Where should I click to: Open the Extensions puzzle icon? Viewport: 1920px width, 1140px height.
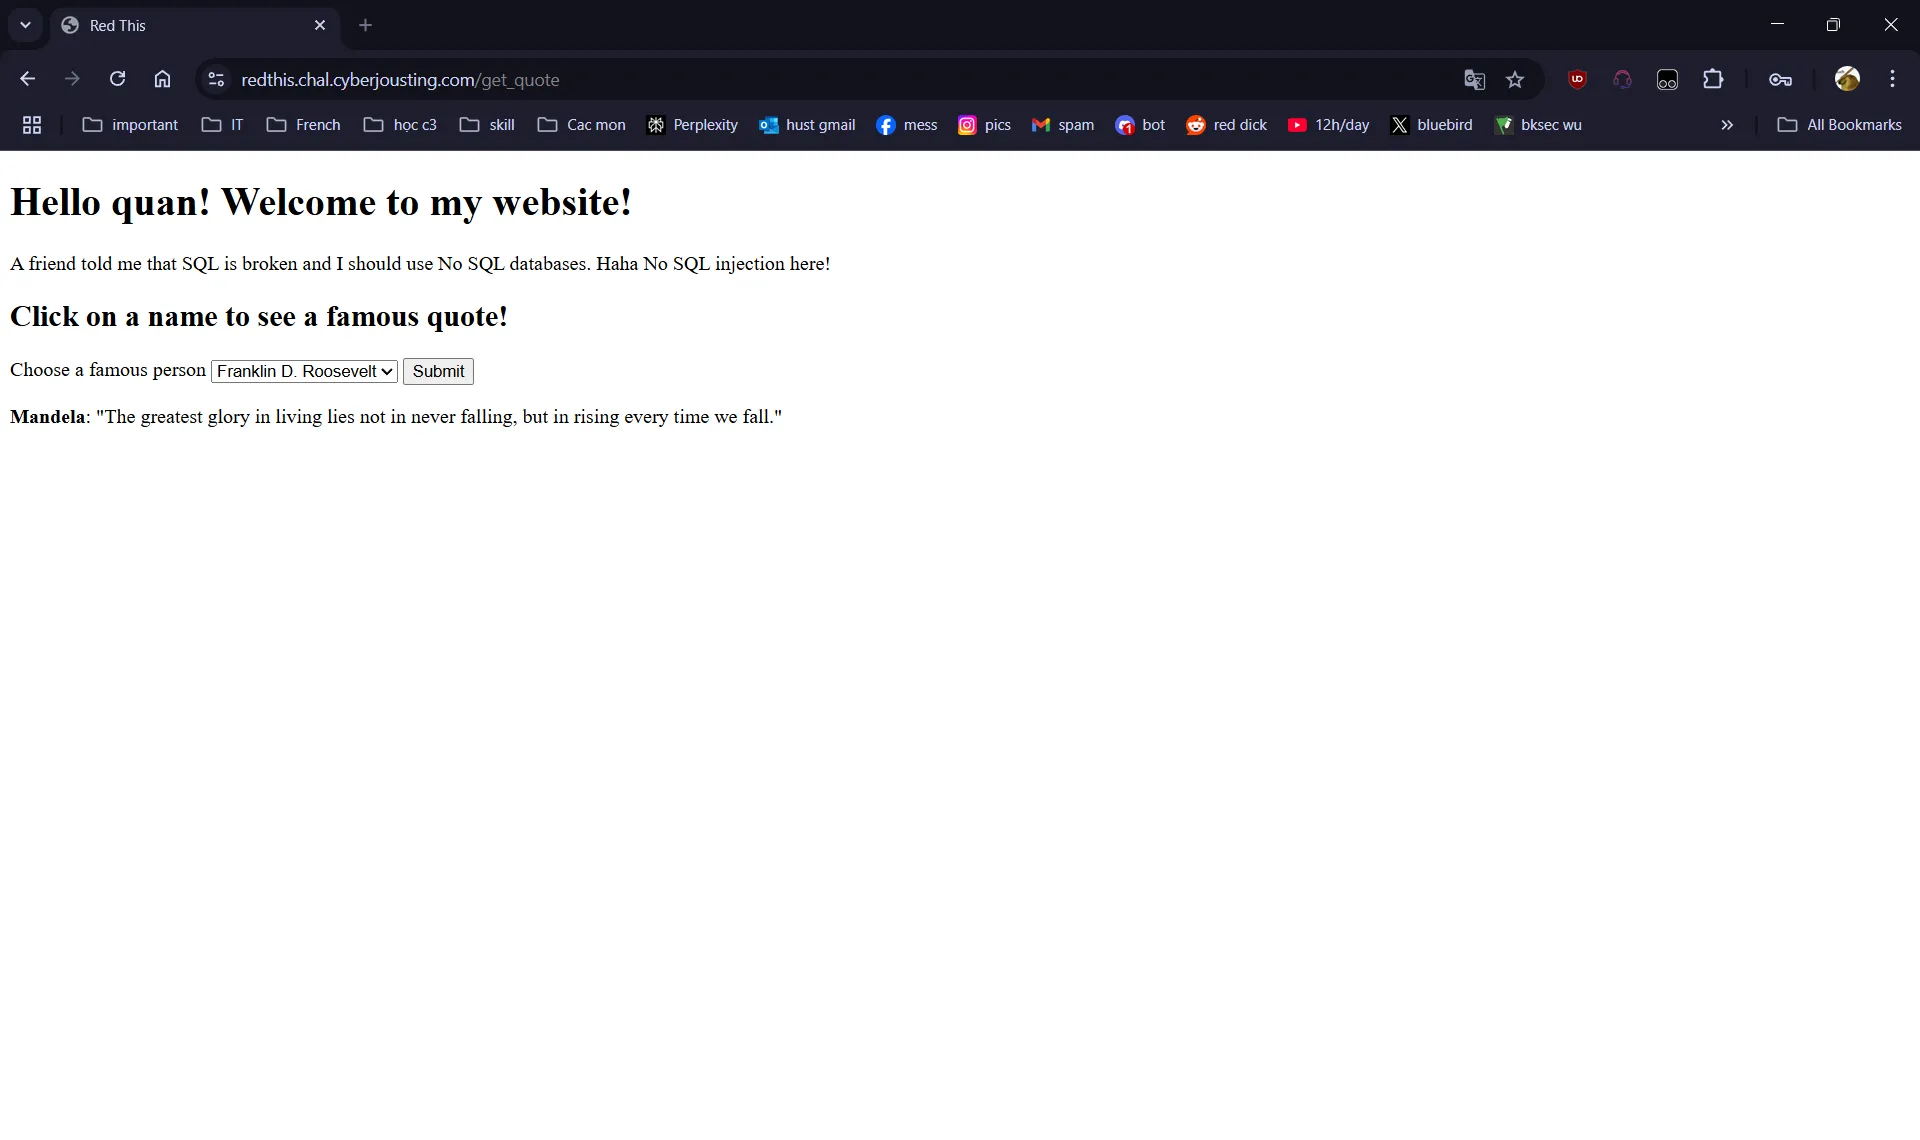point(1713,80)
